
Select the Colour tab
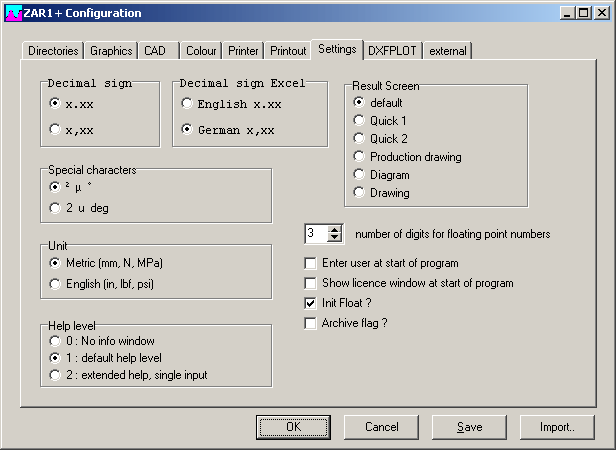point(201,50)
